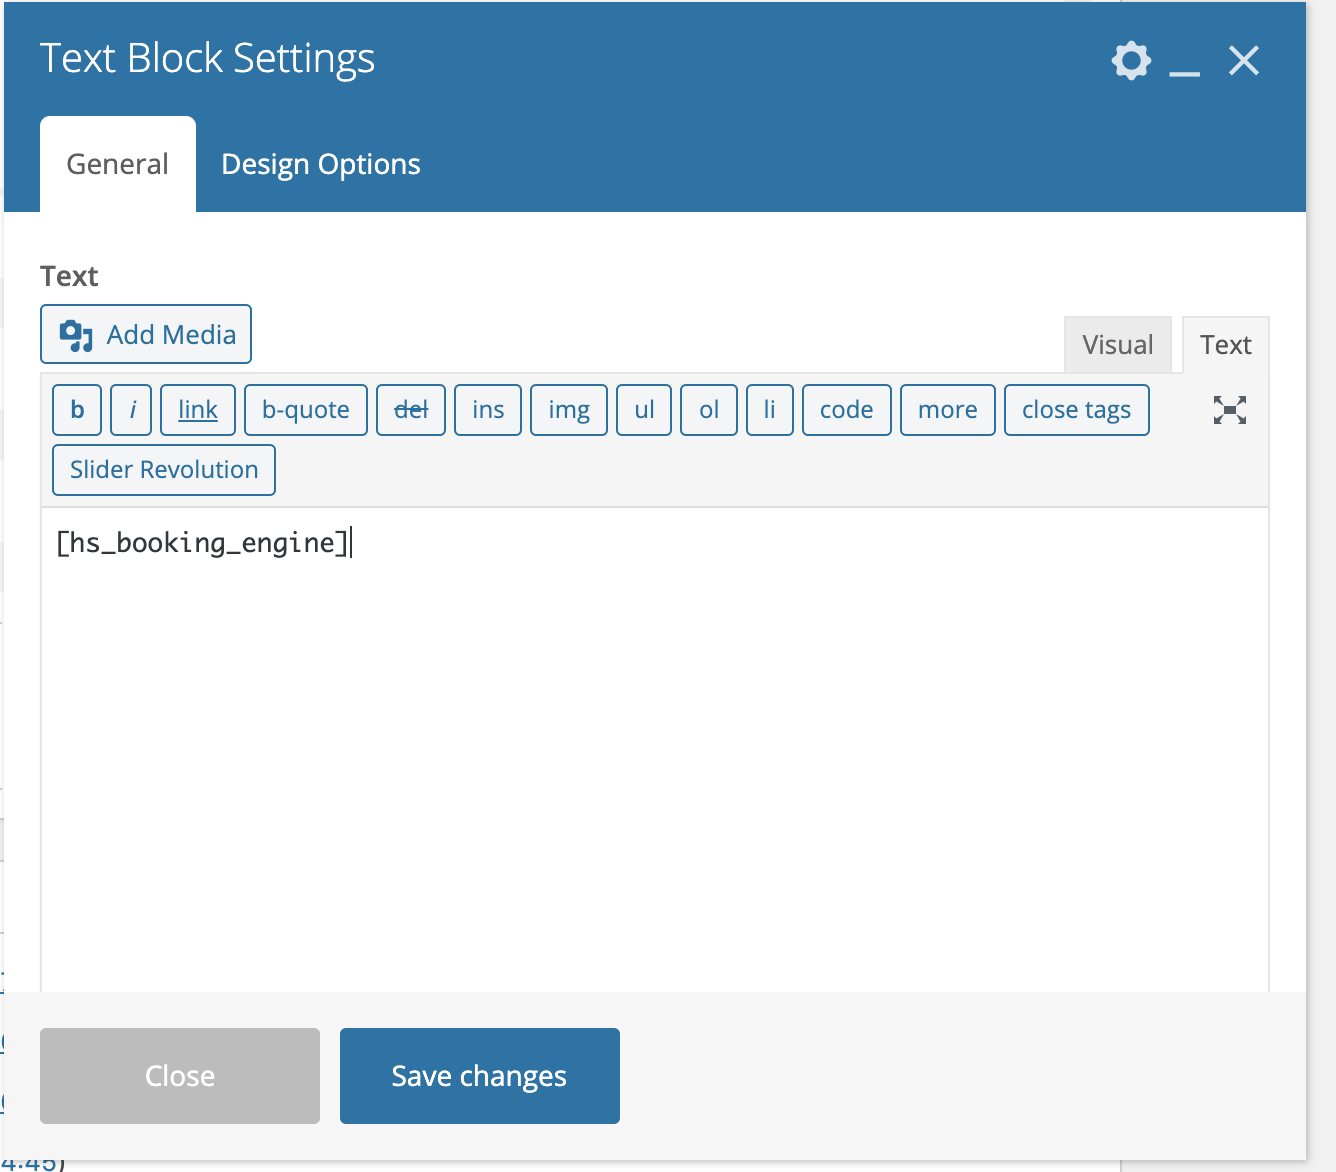Insert deleted text del tag
Image resolution: width=1336 pixels, height=1172 pixels.
tap(411, 410)
